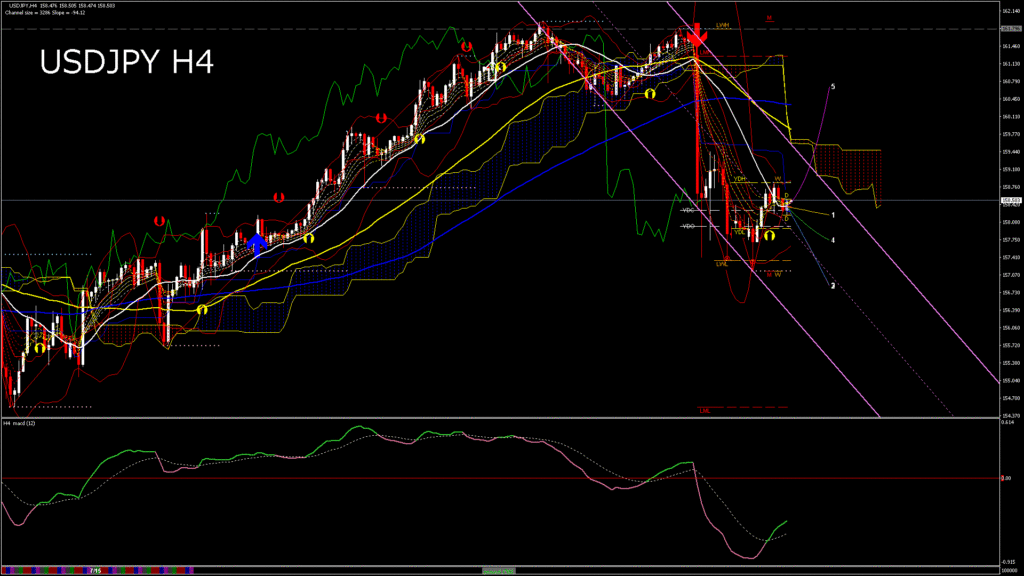Select the yellow marker beneath the YDL label

coord(769,236)
